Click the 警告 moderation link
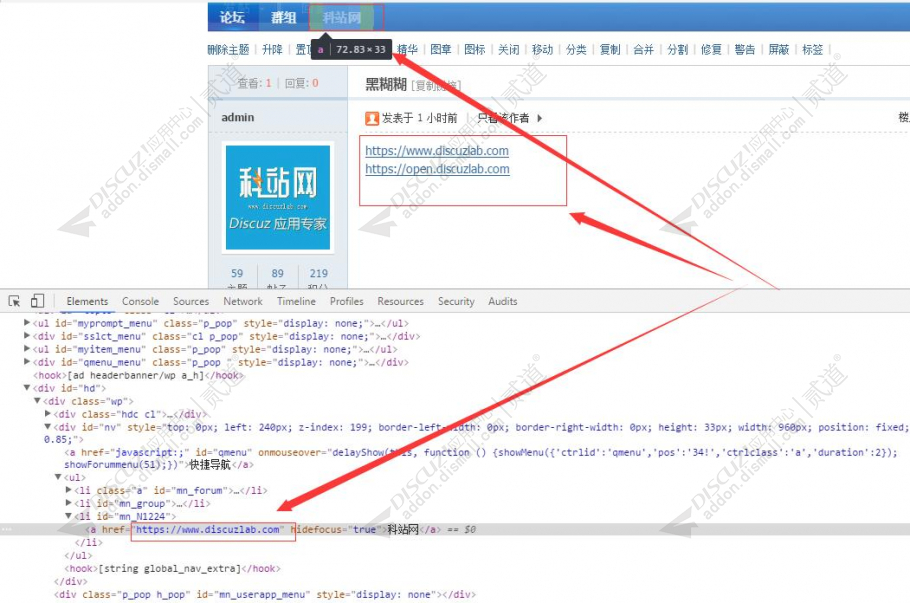The width and height of the screenshot is (910, 603). point(744,50)
